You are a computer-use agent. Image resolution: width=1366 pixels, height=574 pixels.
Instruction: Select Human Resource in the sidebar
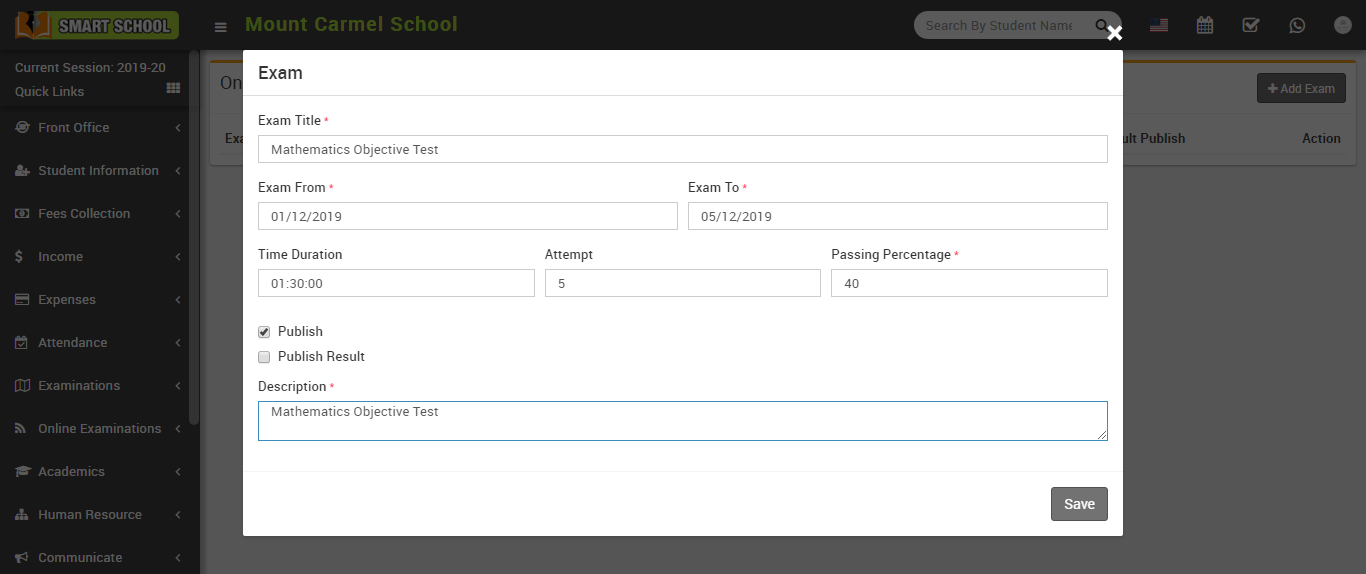[x=90, y=515]
